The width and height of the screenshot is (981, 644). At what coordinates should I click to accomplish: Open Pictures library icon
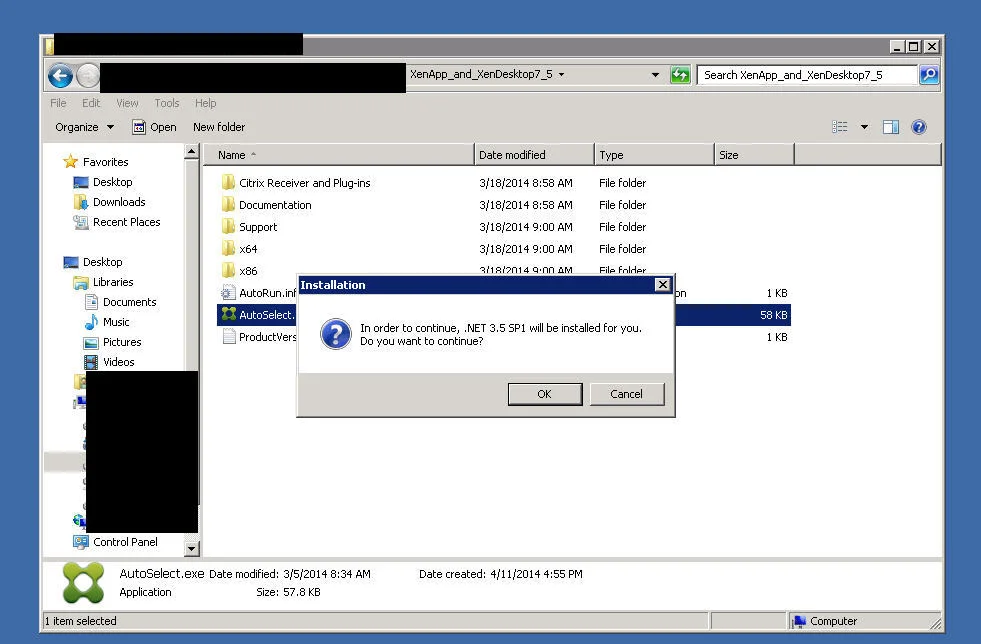(91, 342)
